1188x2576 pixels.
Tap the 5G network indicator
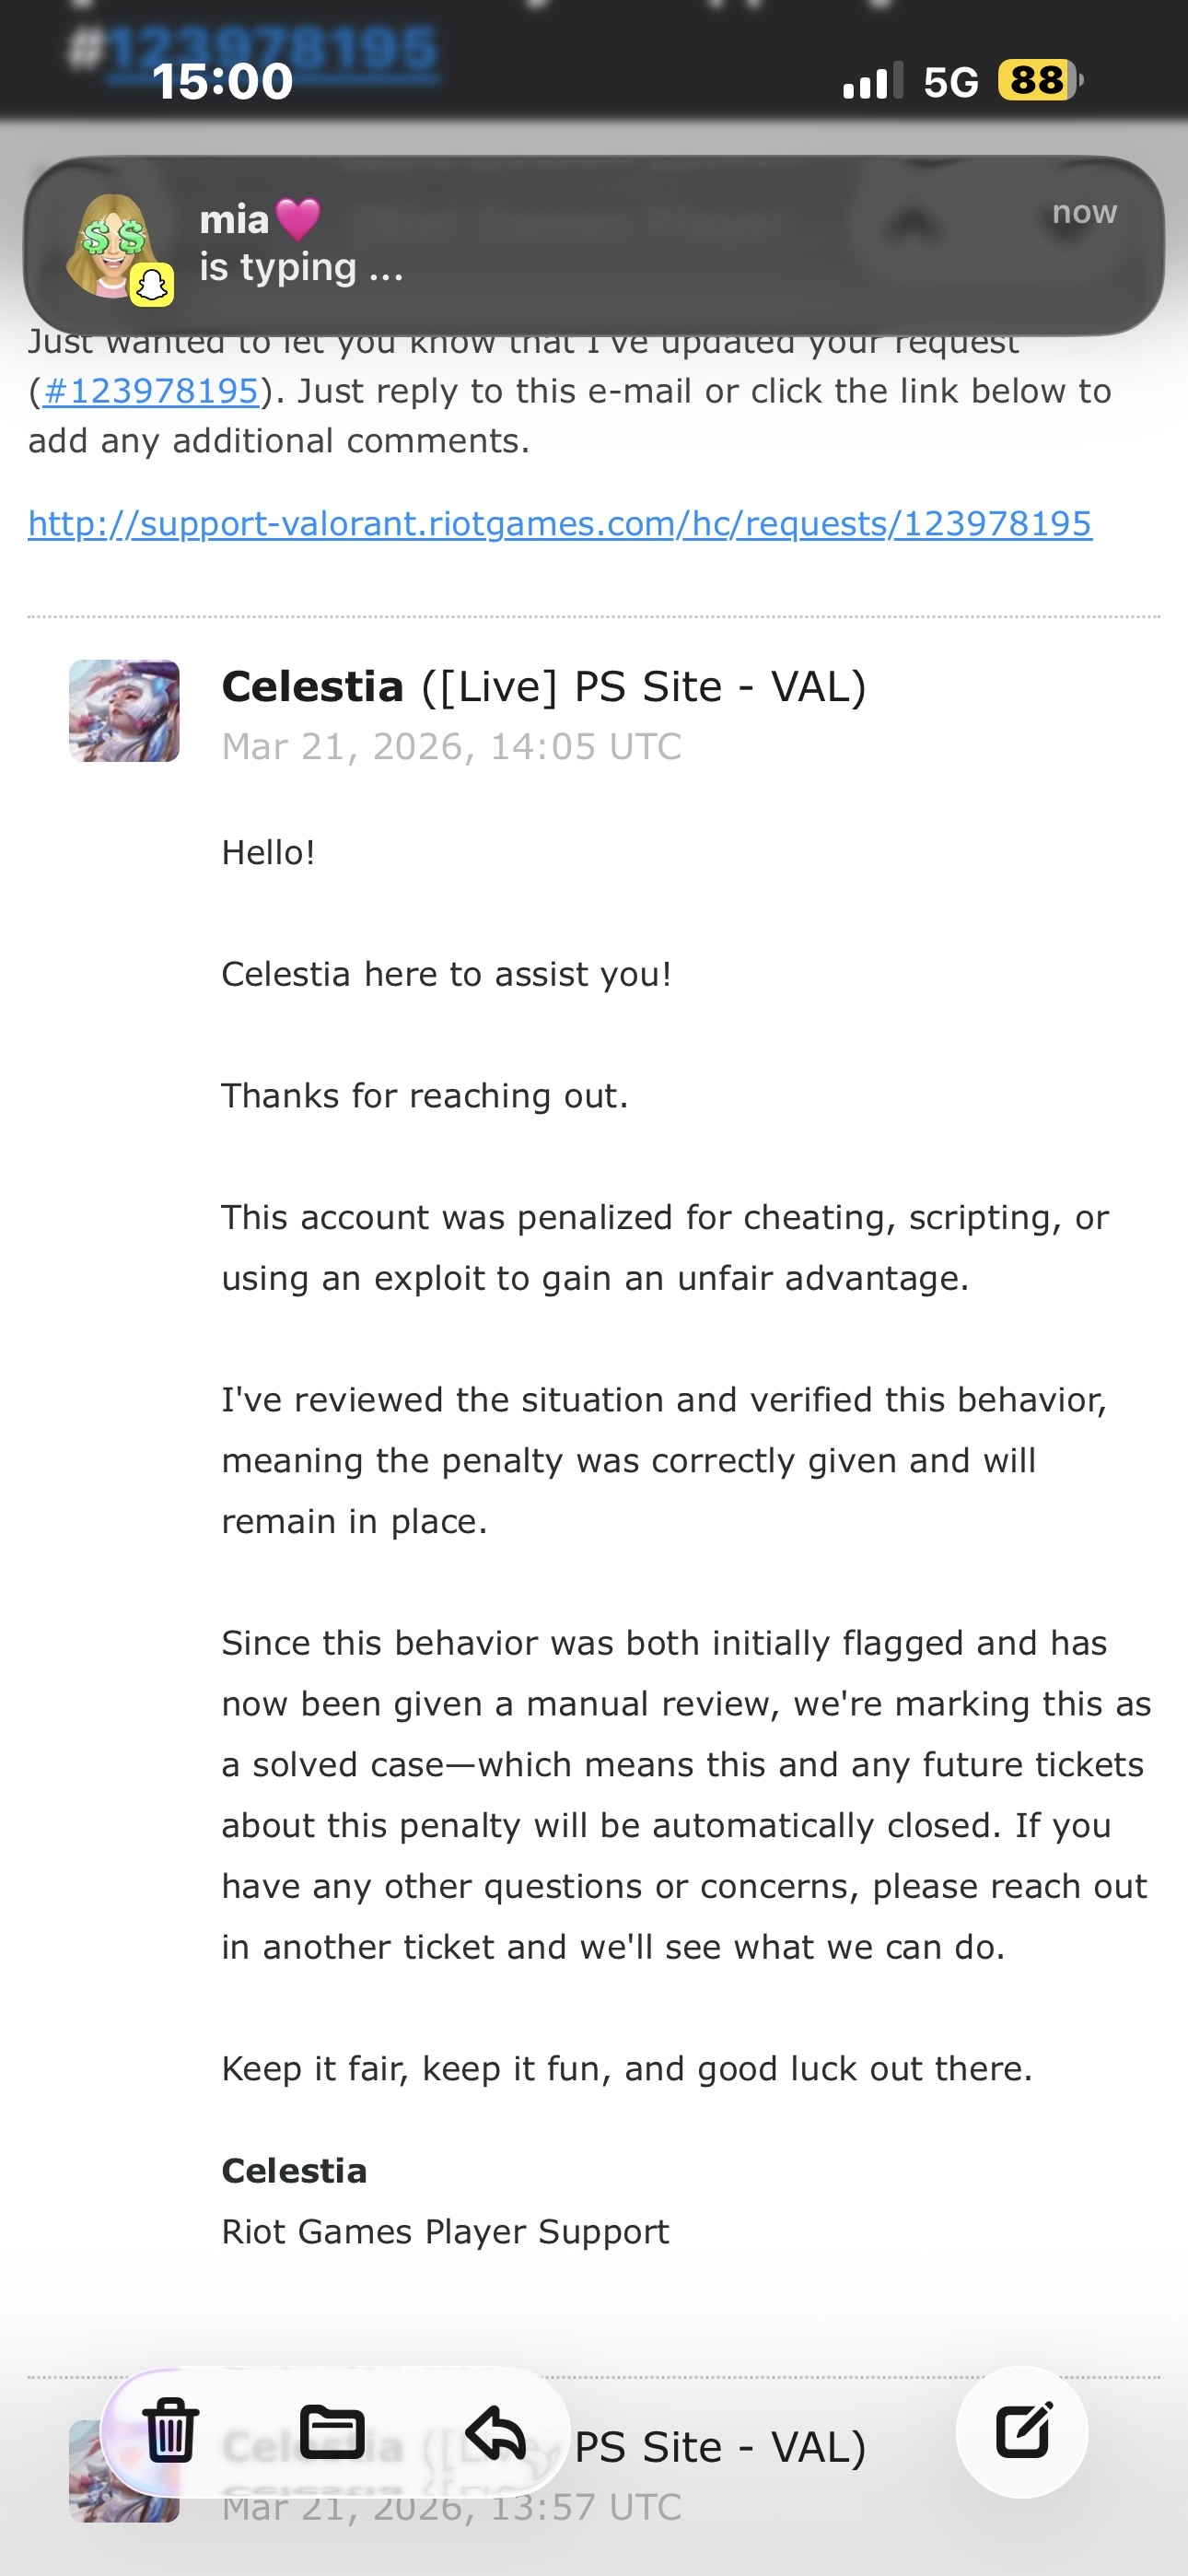coord(950,82)
